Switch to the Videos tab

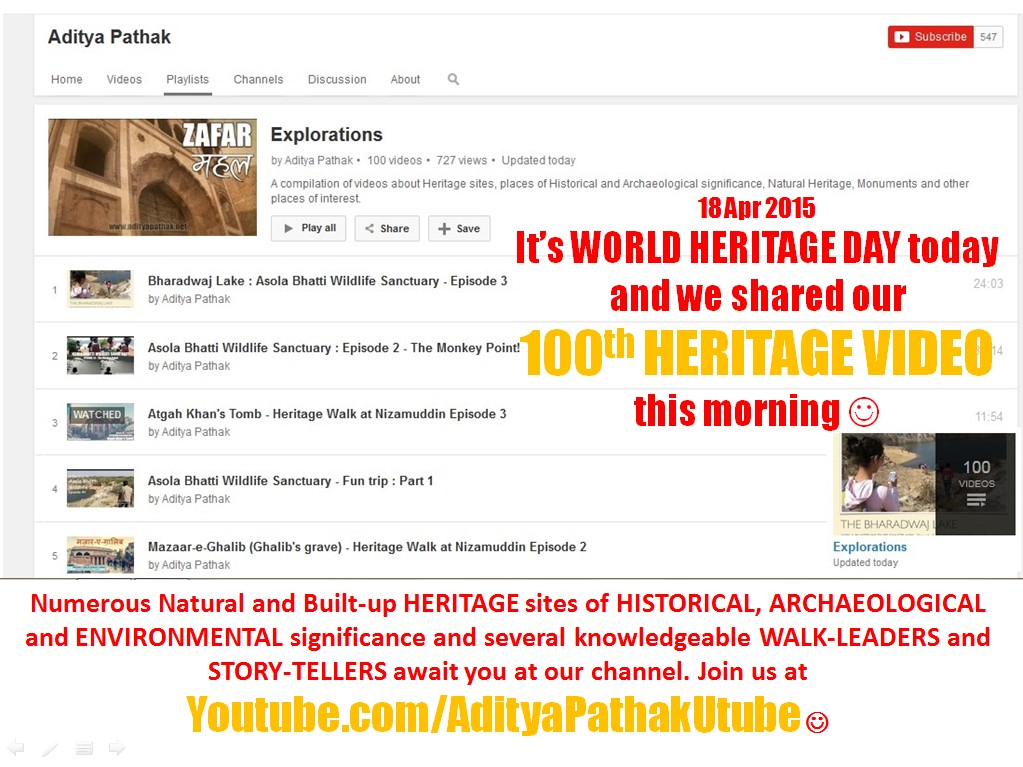[124, 80]
